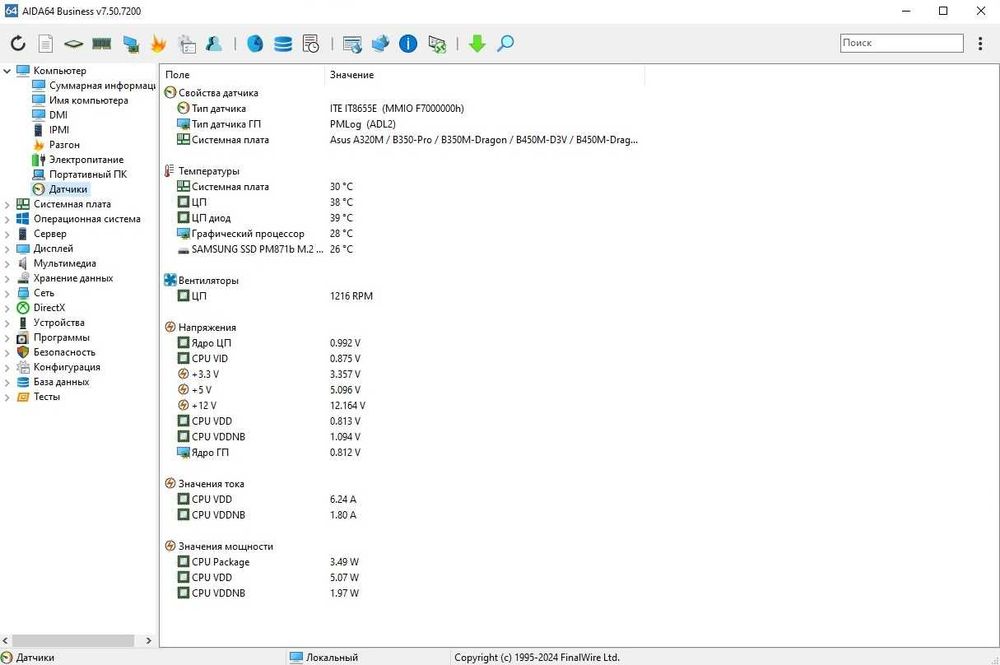Select the 1216 RPM fan value

(351, 296)
